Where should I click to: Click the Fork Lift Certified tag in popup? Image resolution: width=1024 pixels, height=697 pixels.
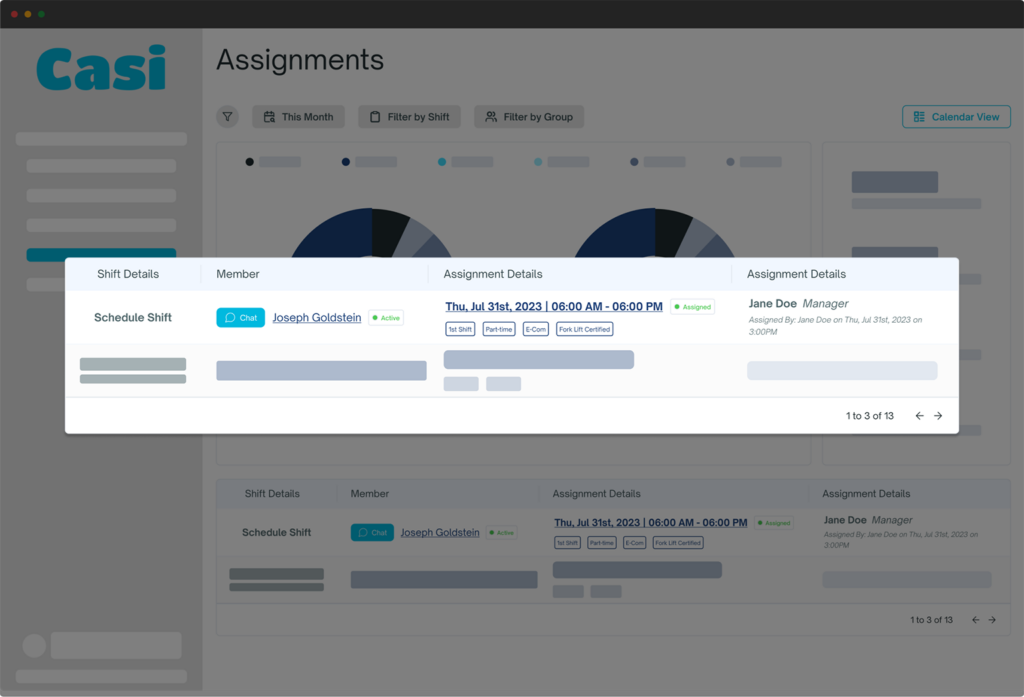584,329
